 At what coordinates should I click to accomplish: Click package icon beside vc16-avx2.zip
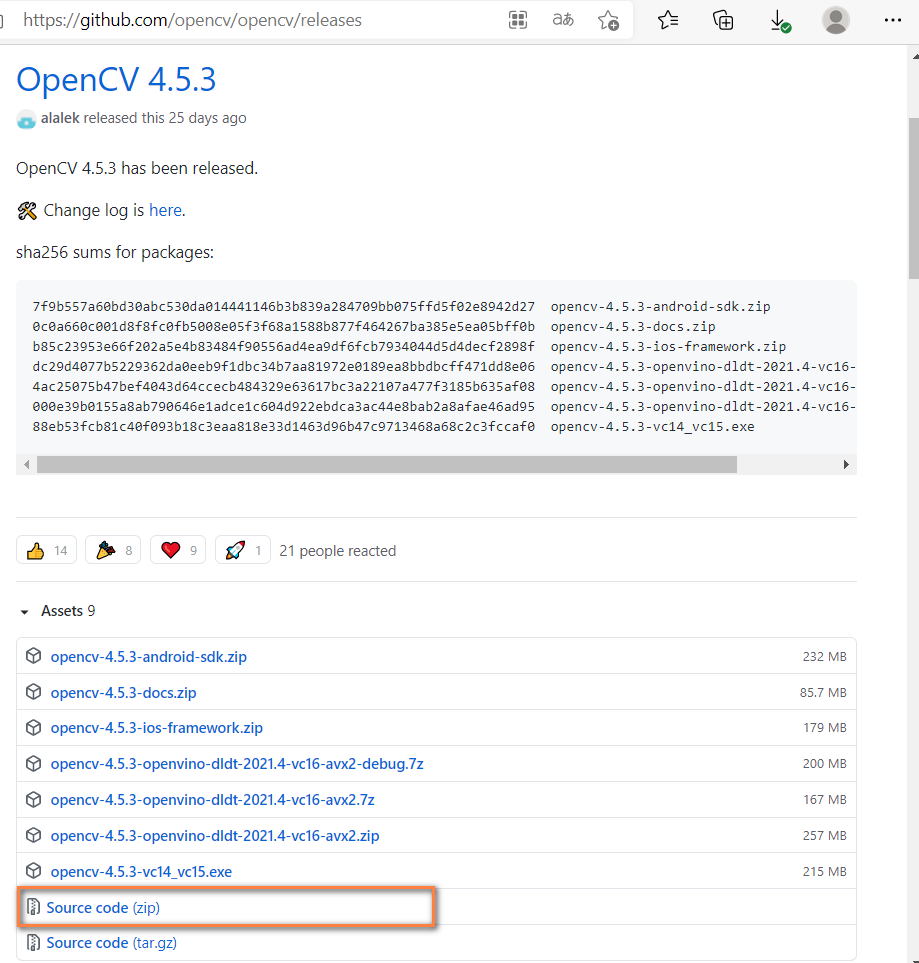33,835
